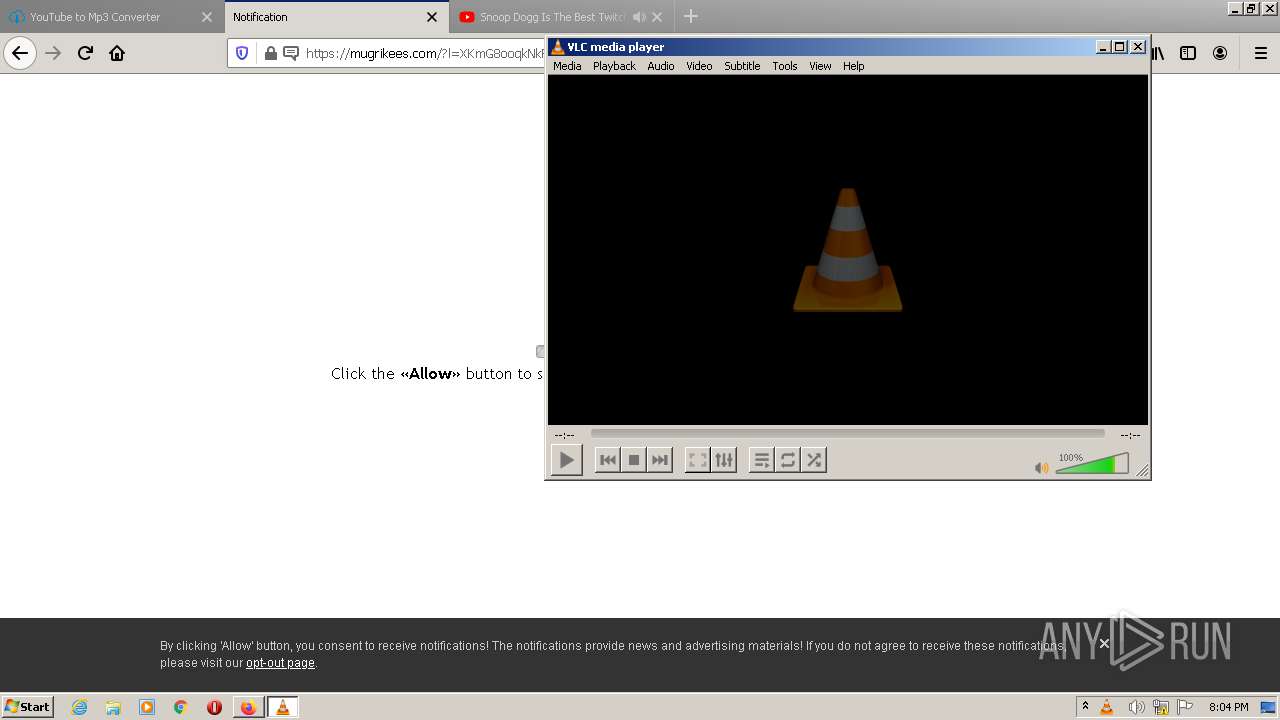This screenshot has height=720, width=1280.
Task: Click the site padlock icon
Action: click(270, 53)
